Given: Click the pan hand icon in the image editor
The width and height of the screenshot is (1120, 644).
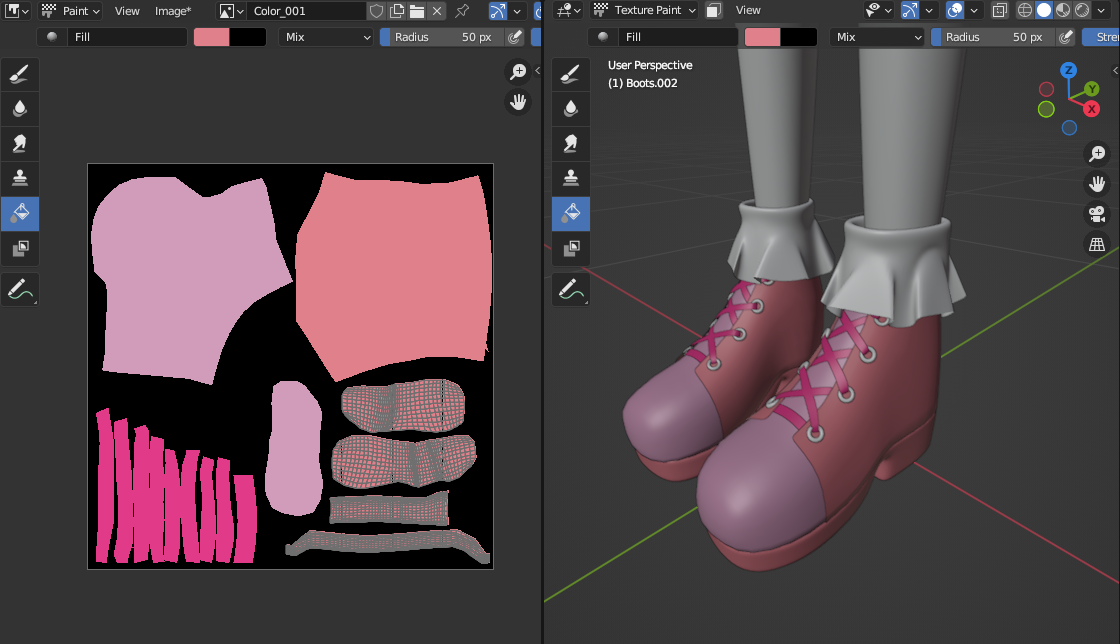Looking at the screenshot, I should click(x=518, y=102).
